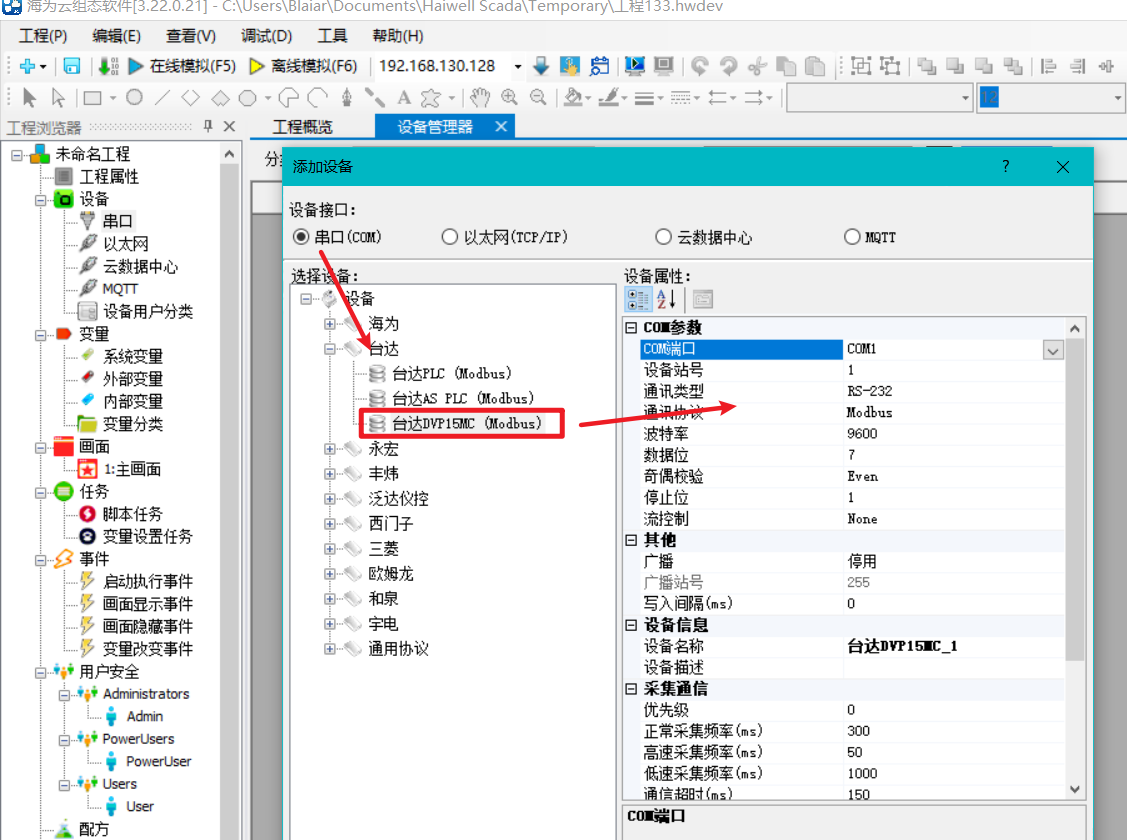This screenshot has height=840, width=1127.
Task: Open the 编辑(E) menu
Action: [116, 36]
